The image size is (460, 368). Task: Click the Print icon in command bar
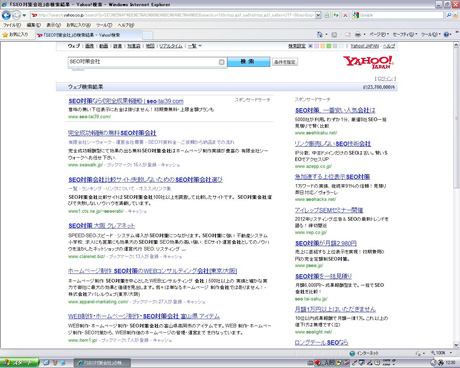tap(358, 34)
